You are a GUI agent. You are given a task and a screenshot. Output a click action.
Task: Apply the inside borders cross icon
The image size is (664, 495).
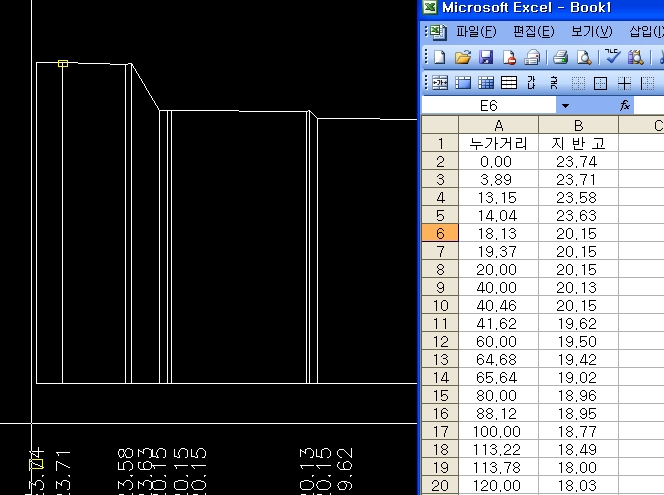click(x=624, y=83)
